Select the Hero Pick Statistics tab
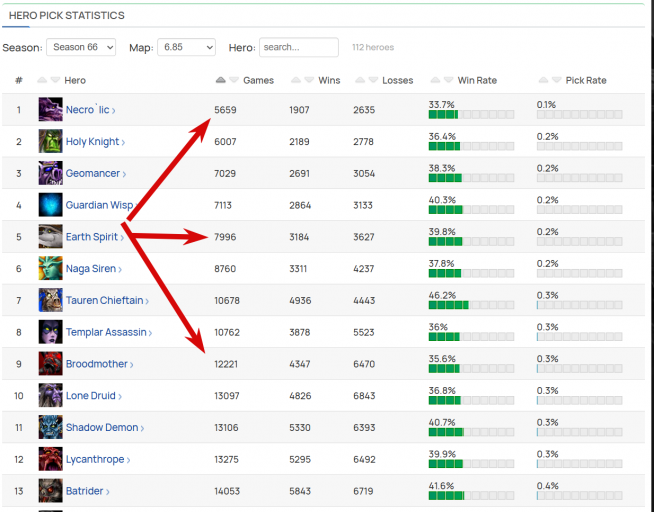654x512 pixels. pyautogui.click(x=67, y=15)
